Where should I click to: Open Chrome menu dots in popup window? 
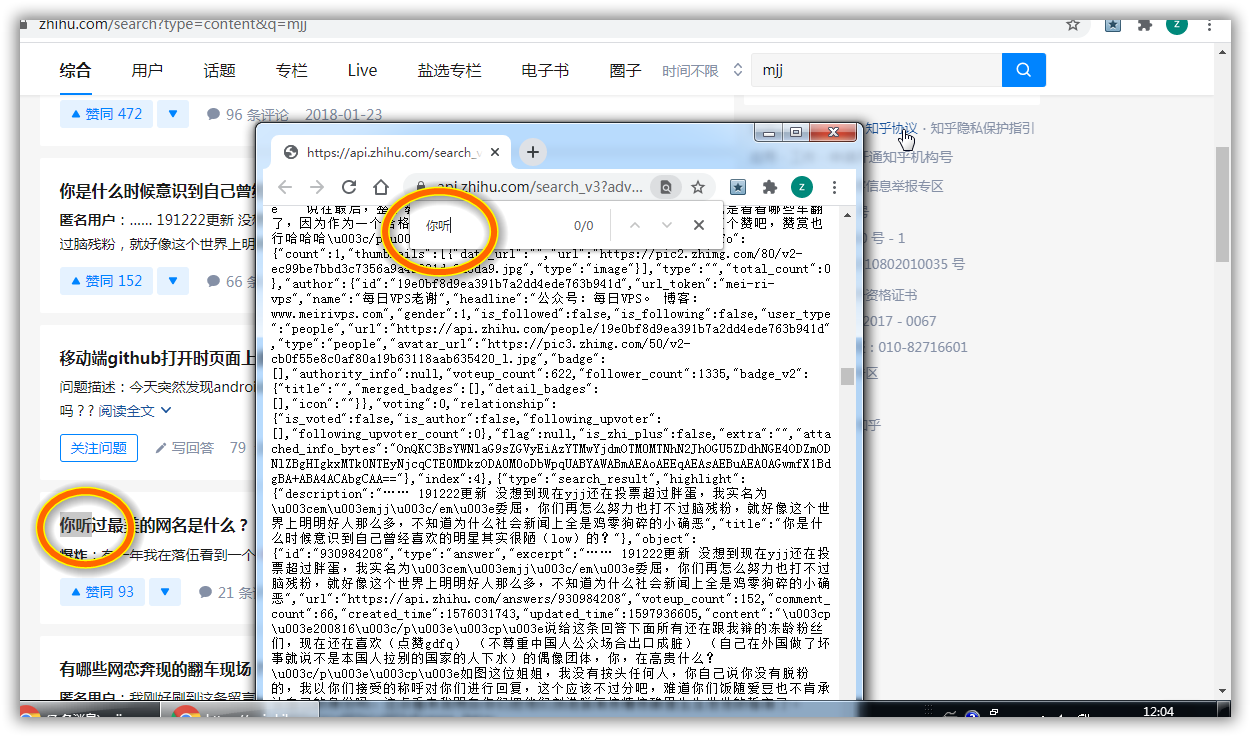coord(833,187)
